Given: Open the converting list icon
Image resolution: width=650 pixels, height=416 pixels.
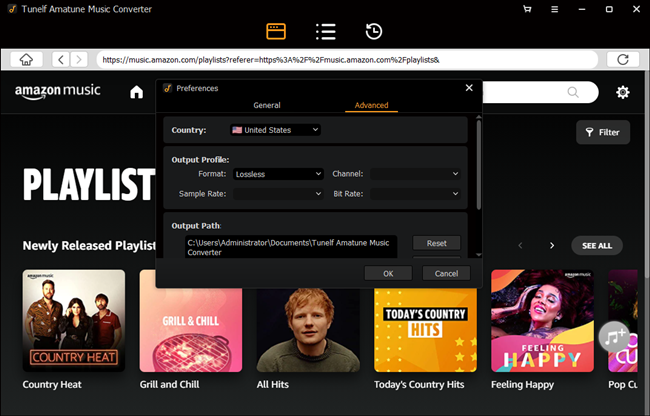Looking at the screenshot, I should 325,31.
